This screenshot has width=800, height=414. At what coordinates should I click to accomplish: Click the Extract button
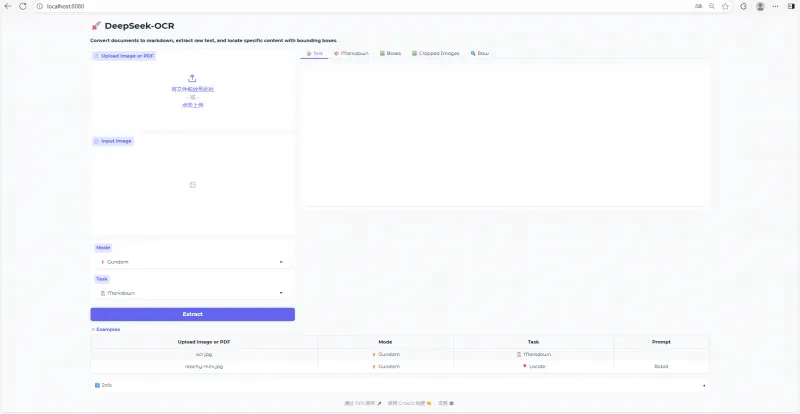[192, 314]
